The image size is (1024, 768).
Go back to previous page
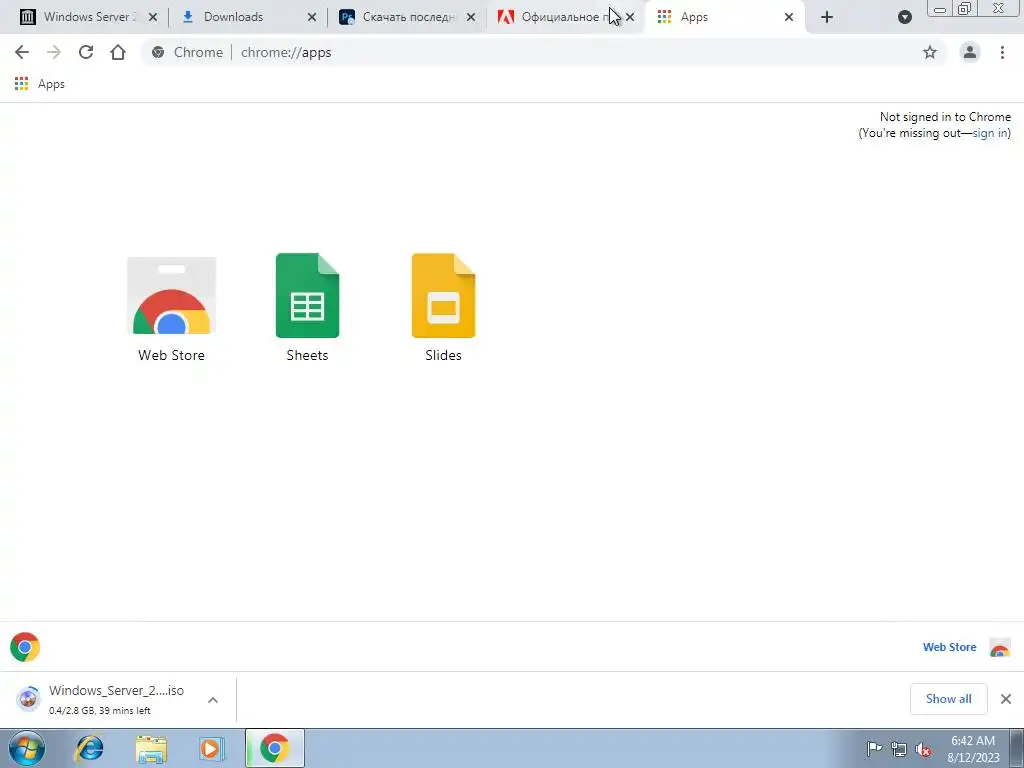tap(22, 52)
